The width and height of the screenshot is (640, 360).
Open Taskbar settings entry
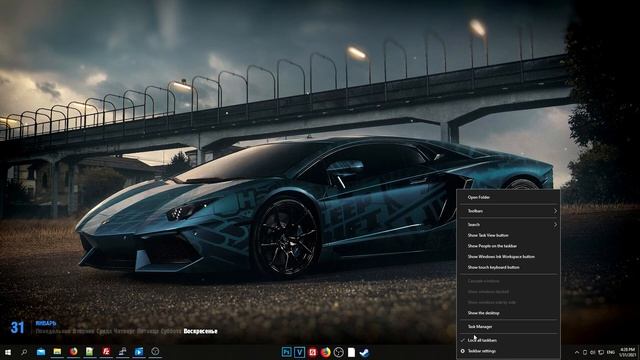[508, 351]
